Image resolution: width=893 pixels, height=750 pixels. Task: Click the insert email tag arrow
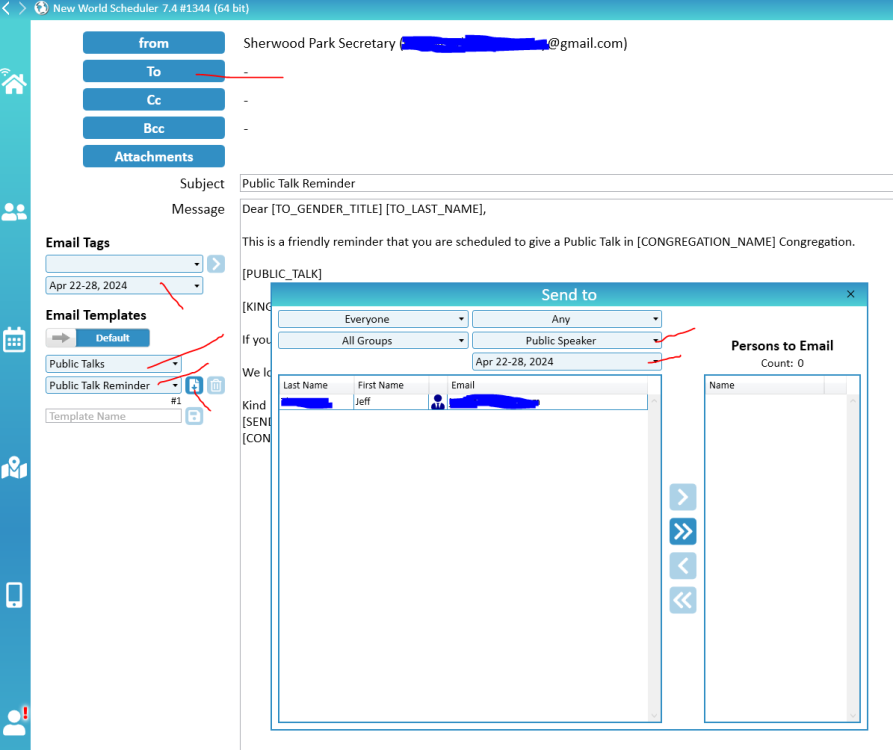pyautogui.click(x=216, y=264)
